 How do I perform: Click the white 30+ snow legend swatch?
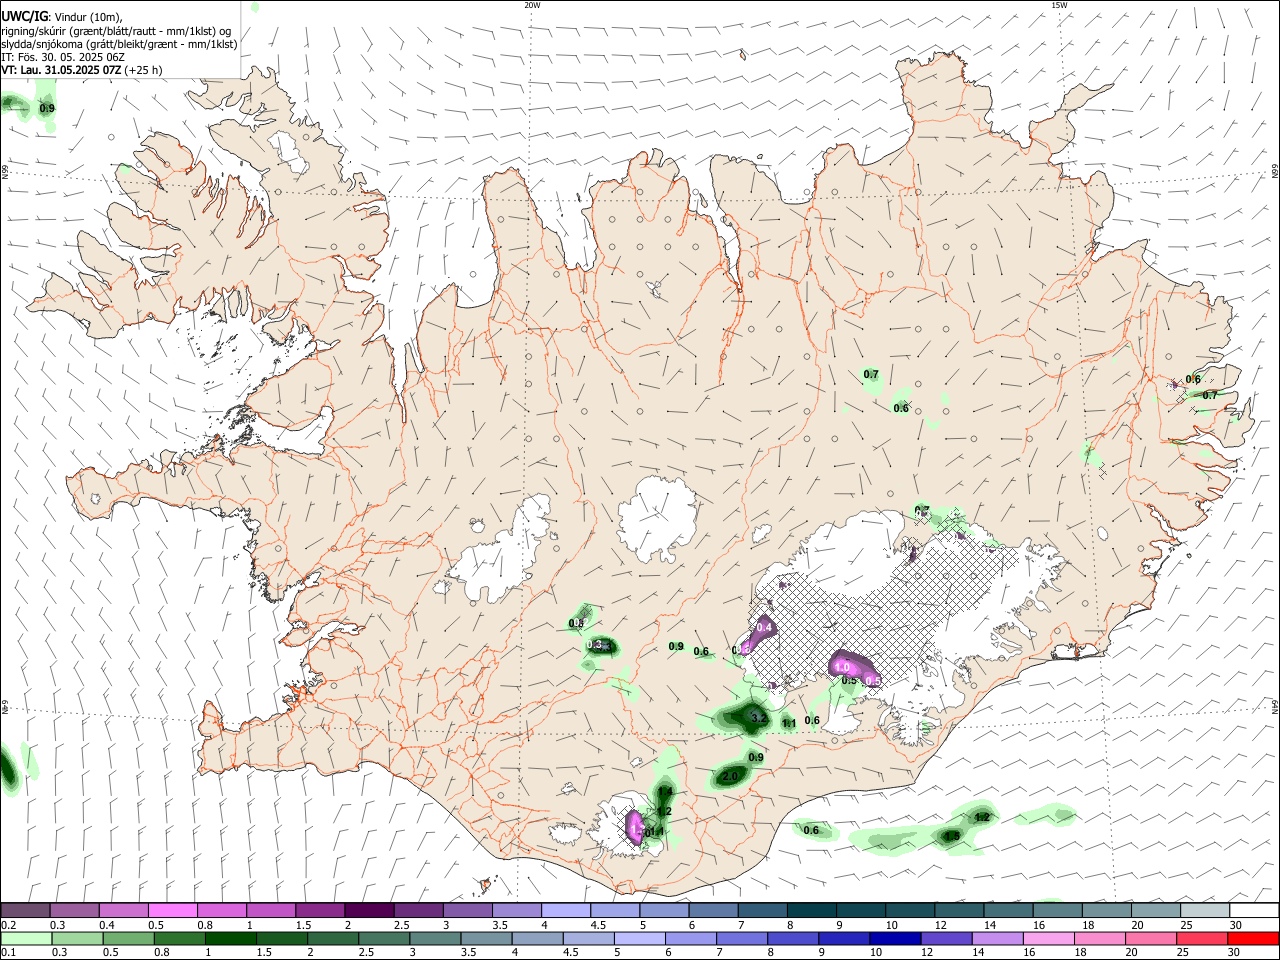pyautogui.click(x=1252, y=911)
